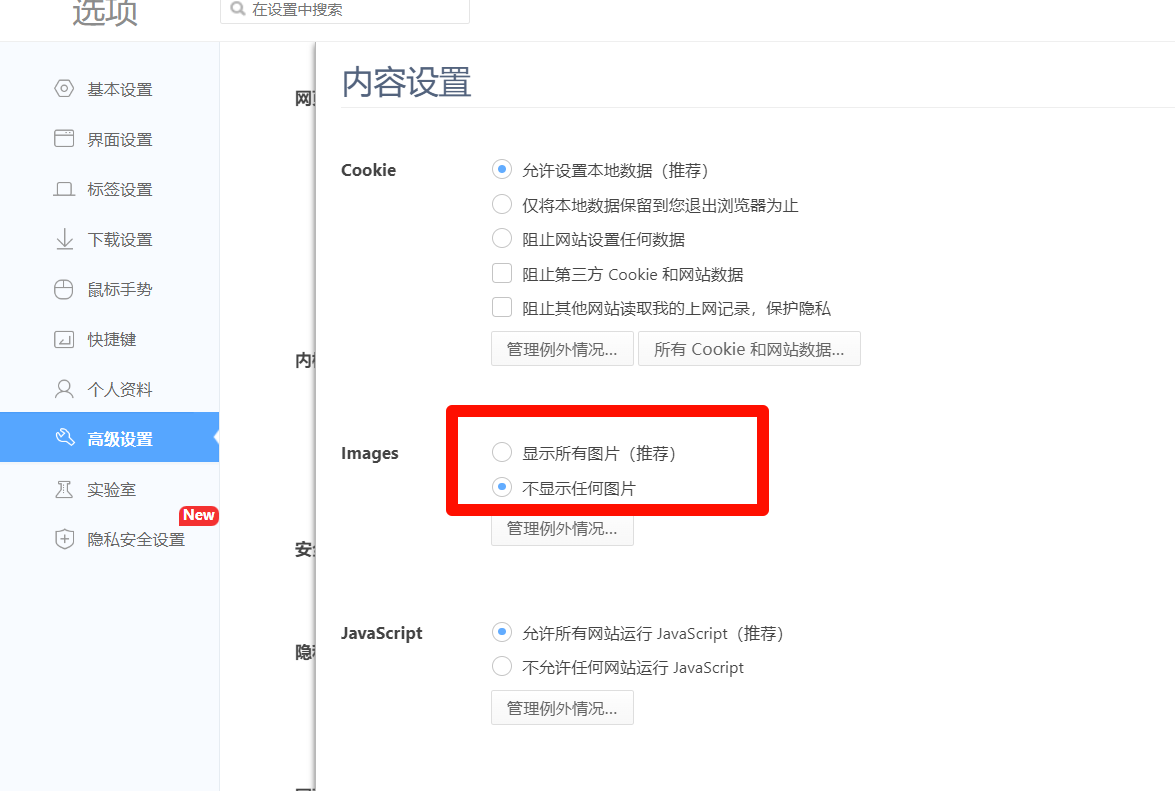This screenshot has width=1175, height=791.
Task: Click the 快捷键 keyboard shortcut icon
Action: (63, 338)
